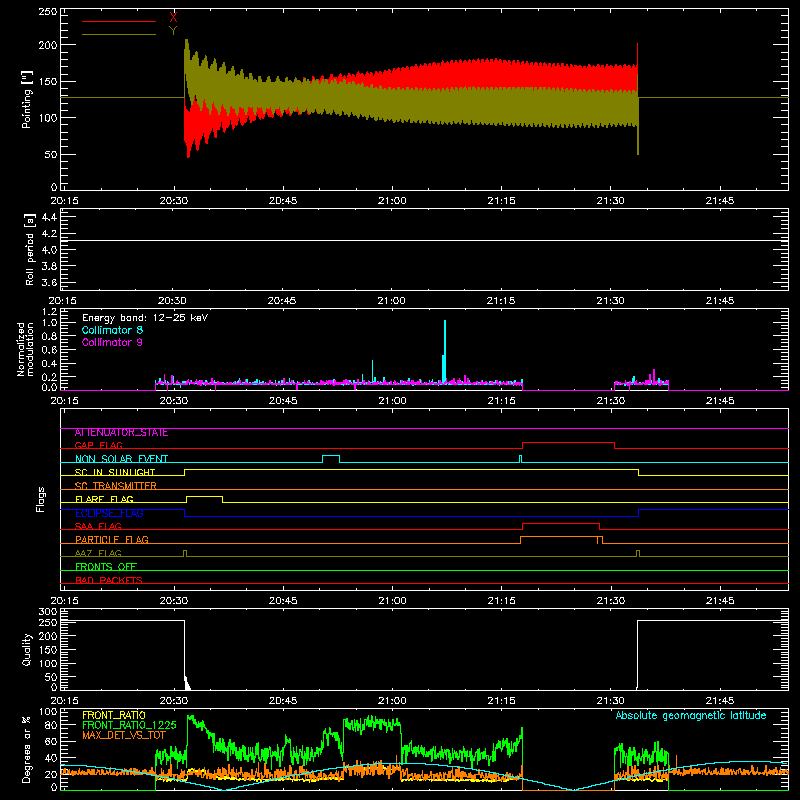Click the wide NON_SOLAR_EVENT pulse near 20:50

(x=331, y=456)
